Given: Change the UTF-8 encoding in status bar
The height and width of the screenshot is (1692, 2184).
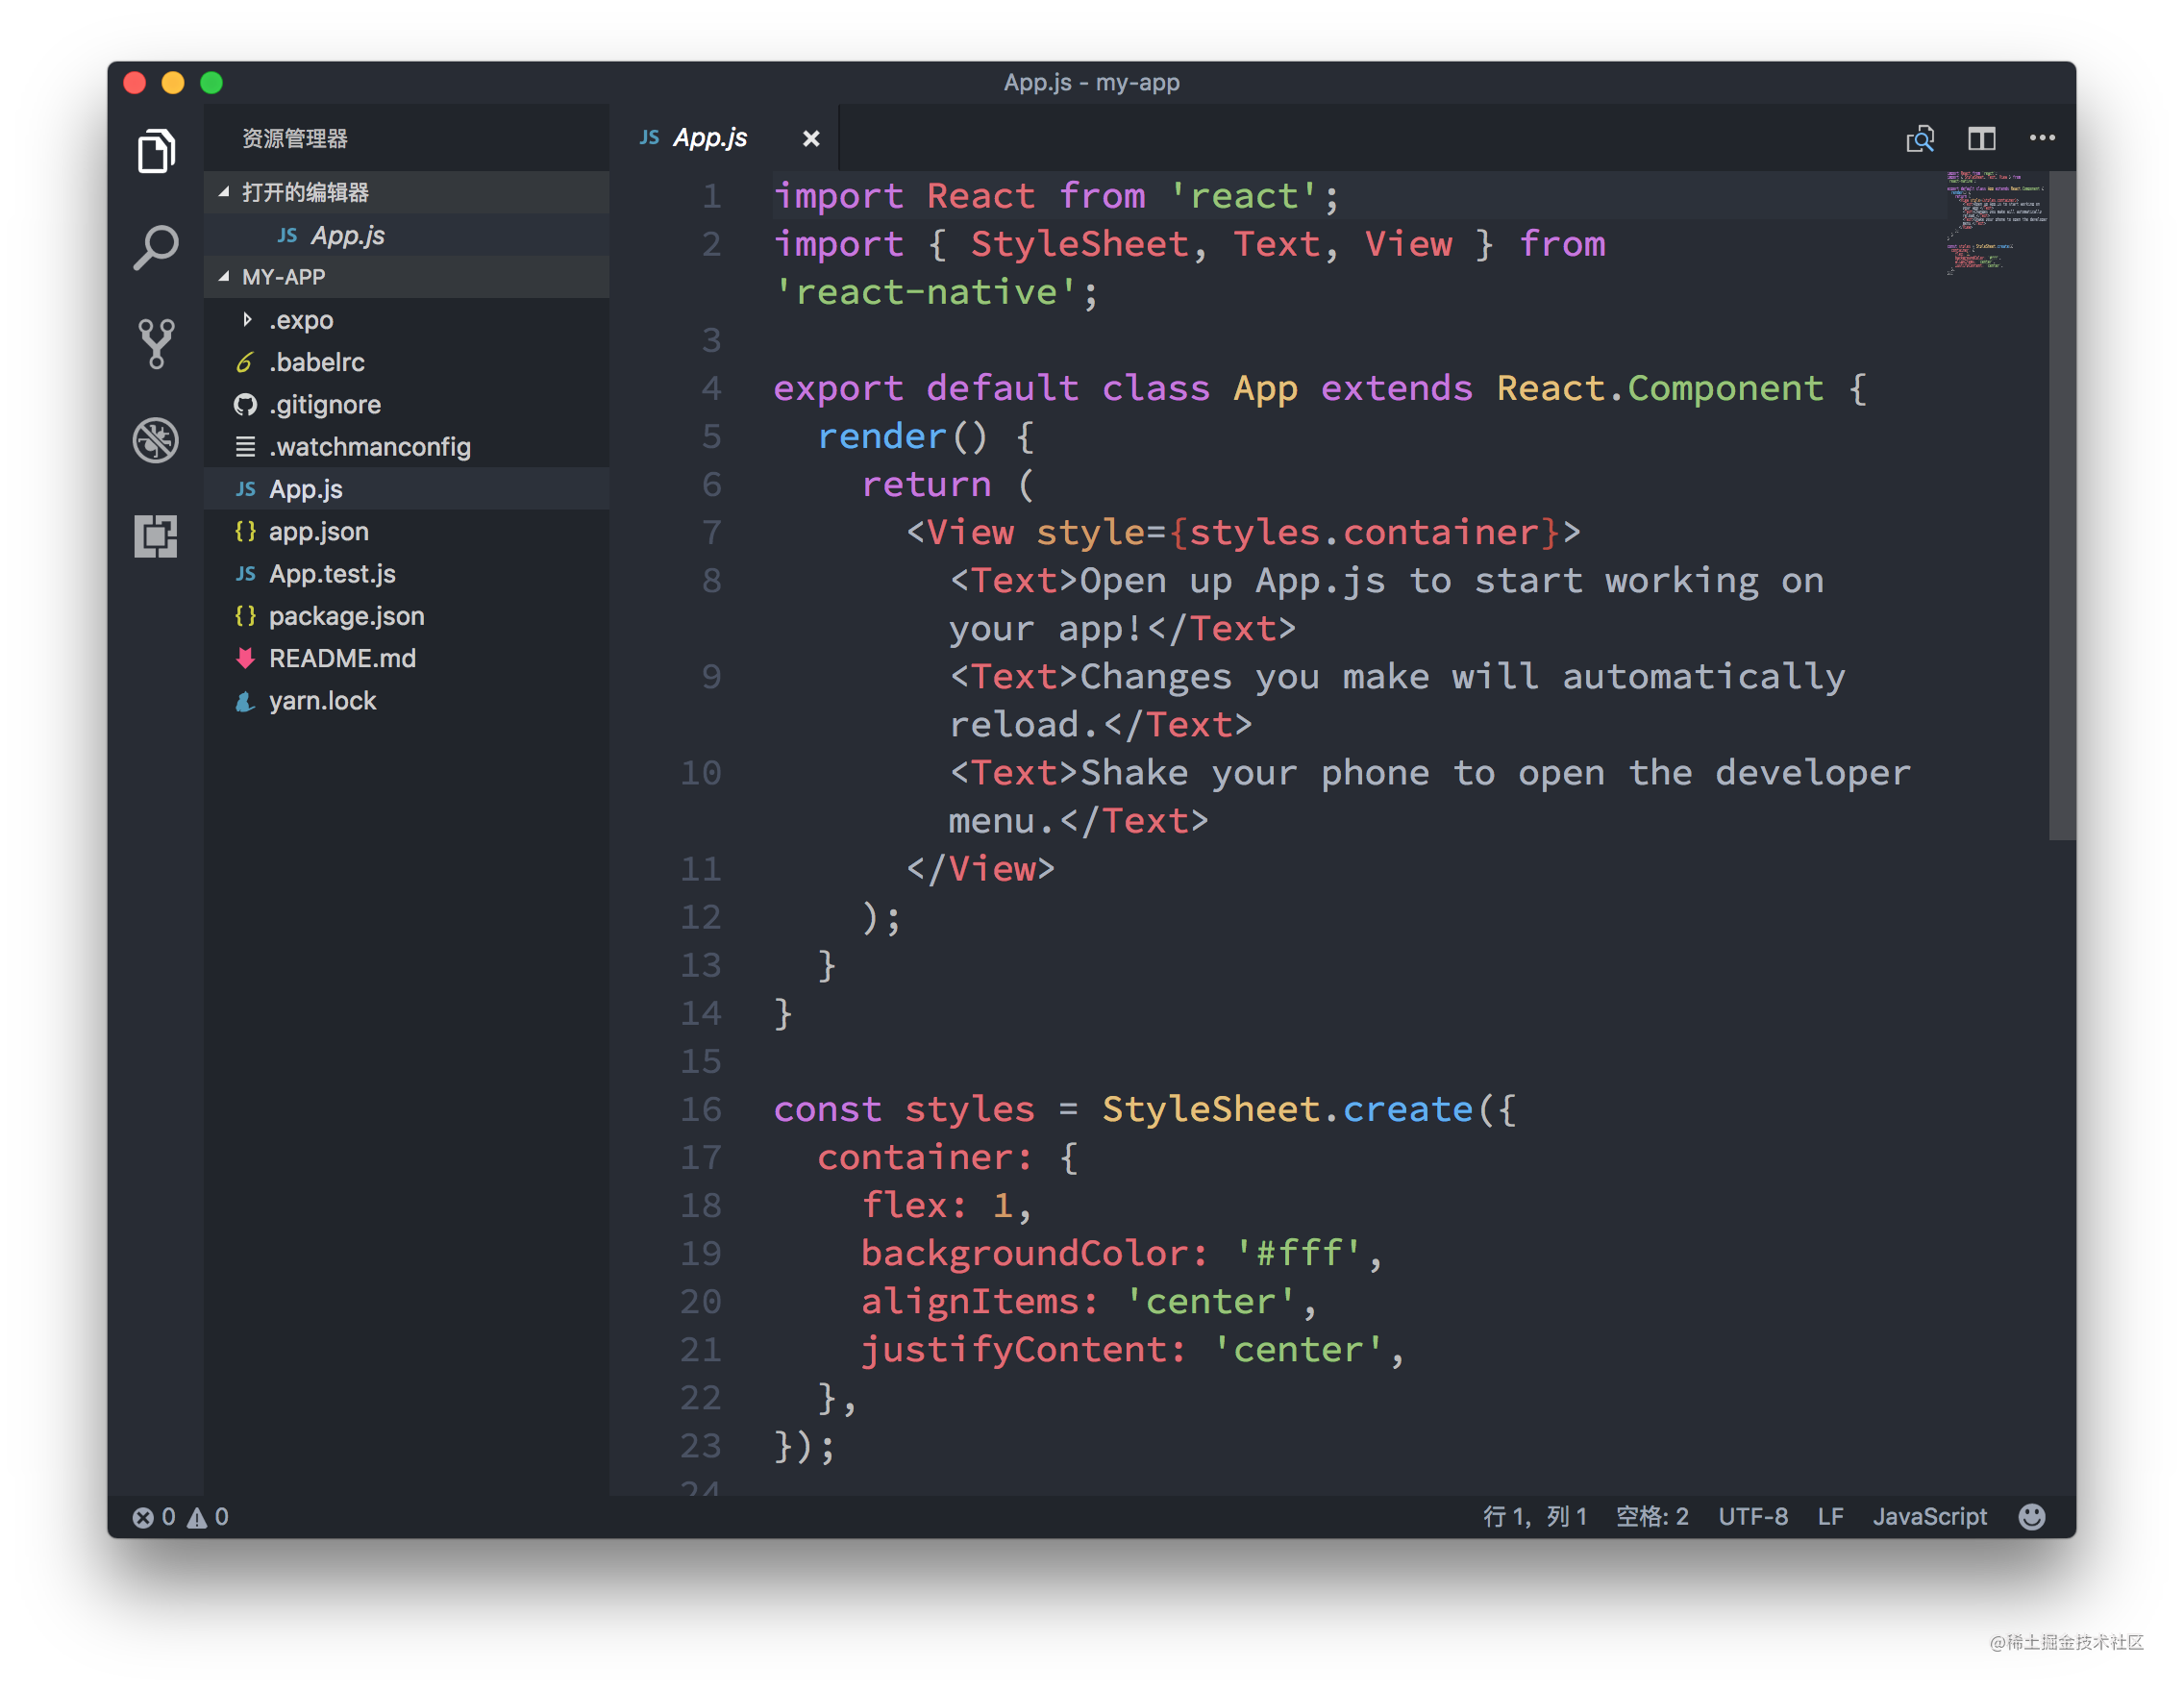Looking at the screenshot, I should point(1753,1517).
